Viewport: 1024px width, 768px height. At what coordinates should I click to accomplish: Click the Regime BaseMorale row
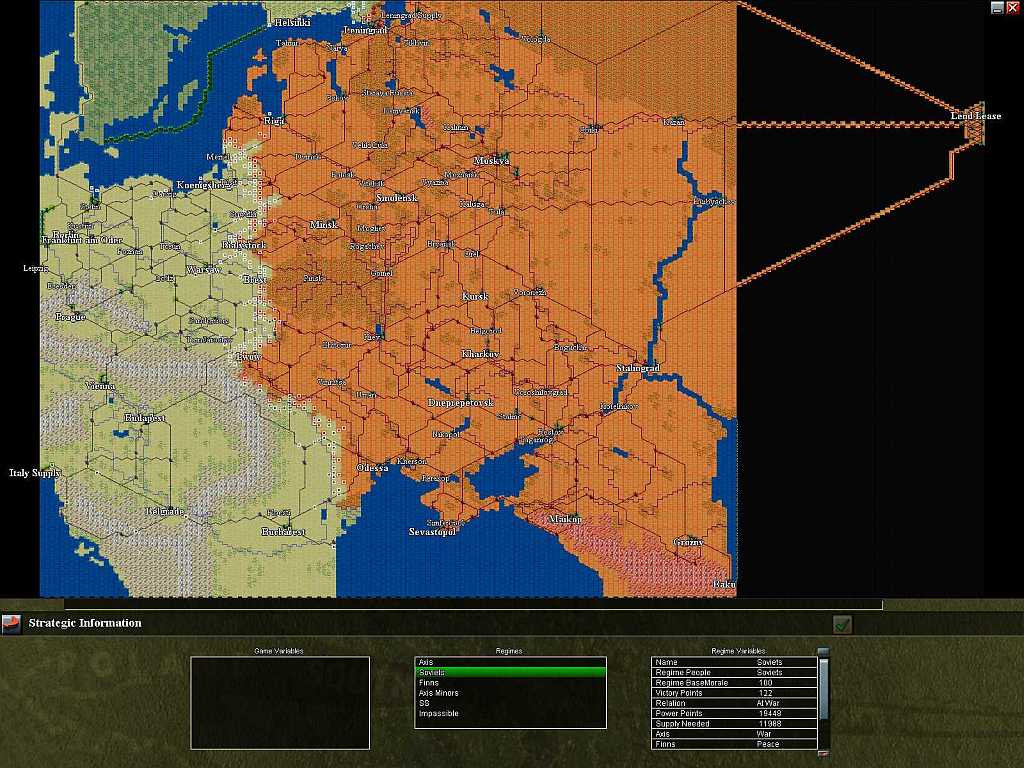[734, 682]
